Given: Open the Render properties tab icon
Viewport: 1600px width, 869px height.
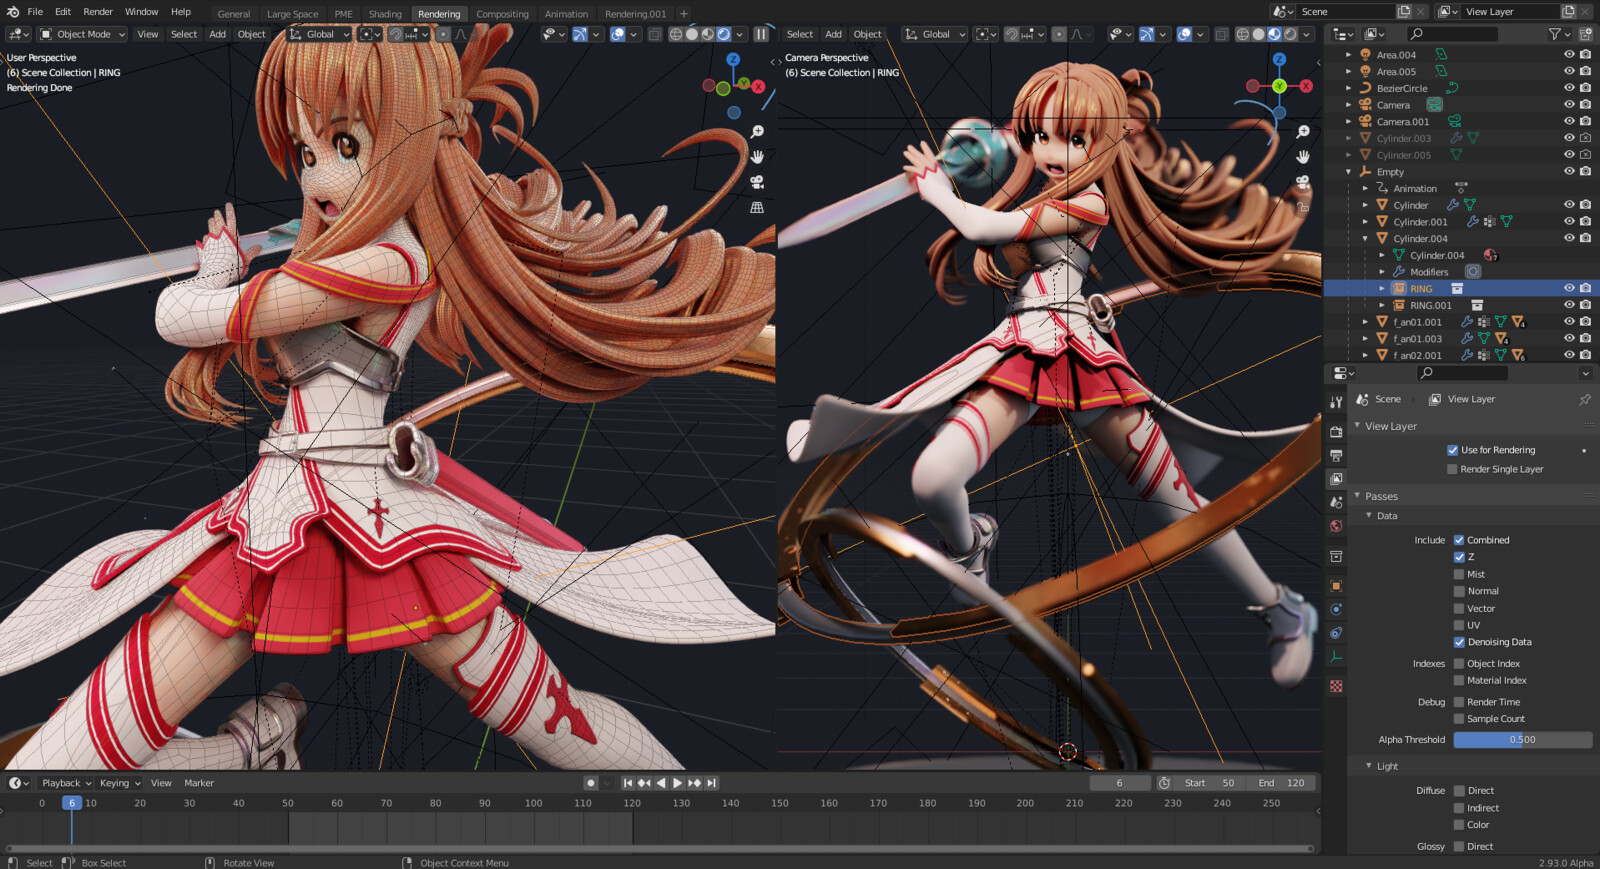Looking at the screenshot, I should click(x=1336, y=432).
